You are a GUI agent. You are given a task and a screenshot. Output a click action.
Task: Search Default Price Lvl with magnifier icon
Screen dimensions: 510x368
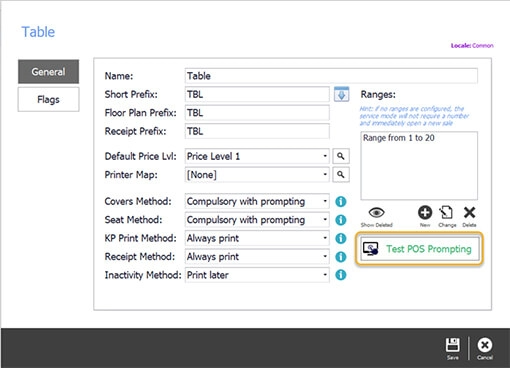(x=341, y=156)
